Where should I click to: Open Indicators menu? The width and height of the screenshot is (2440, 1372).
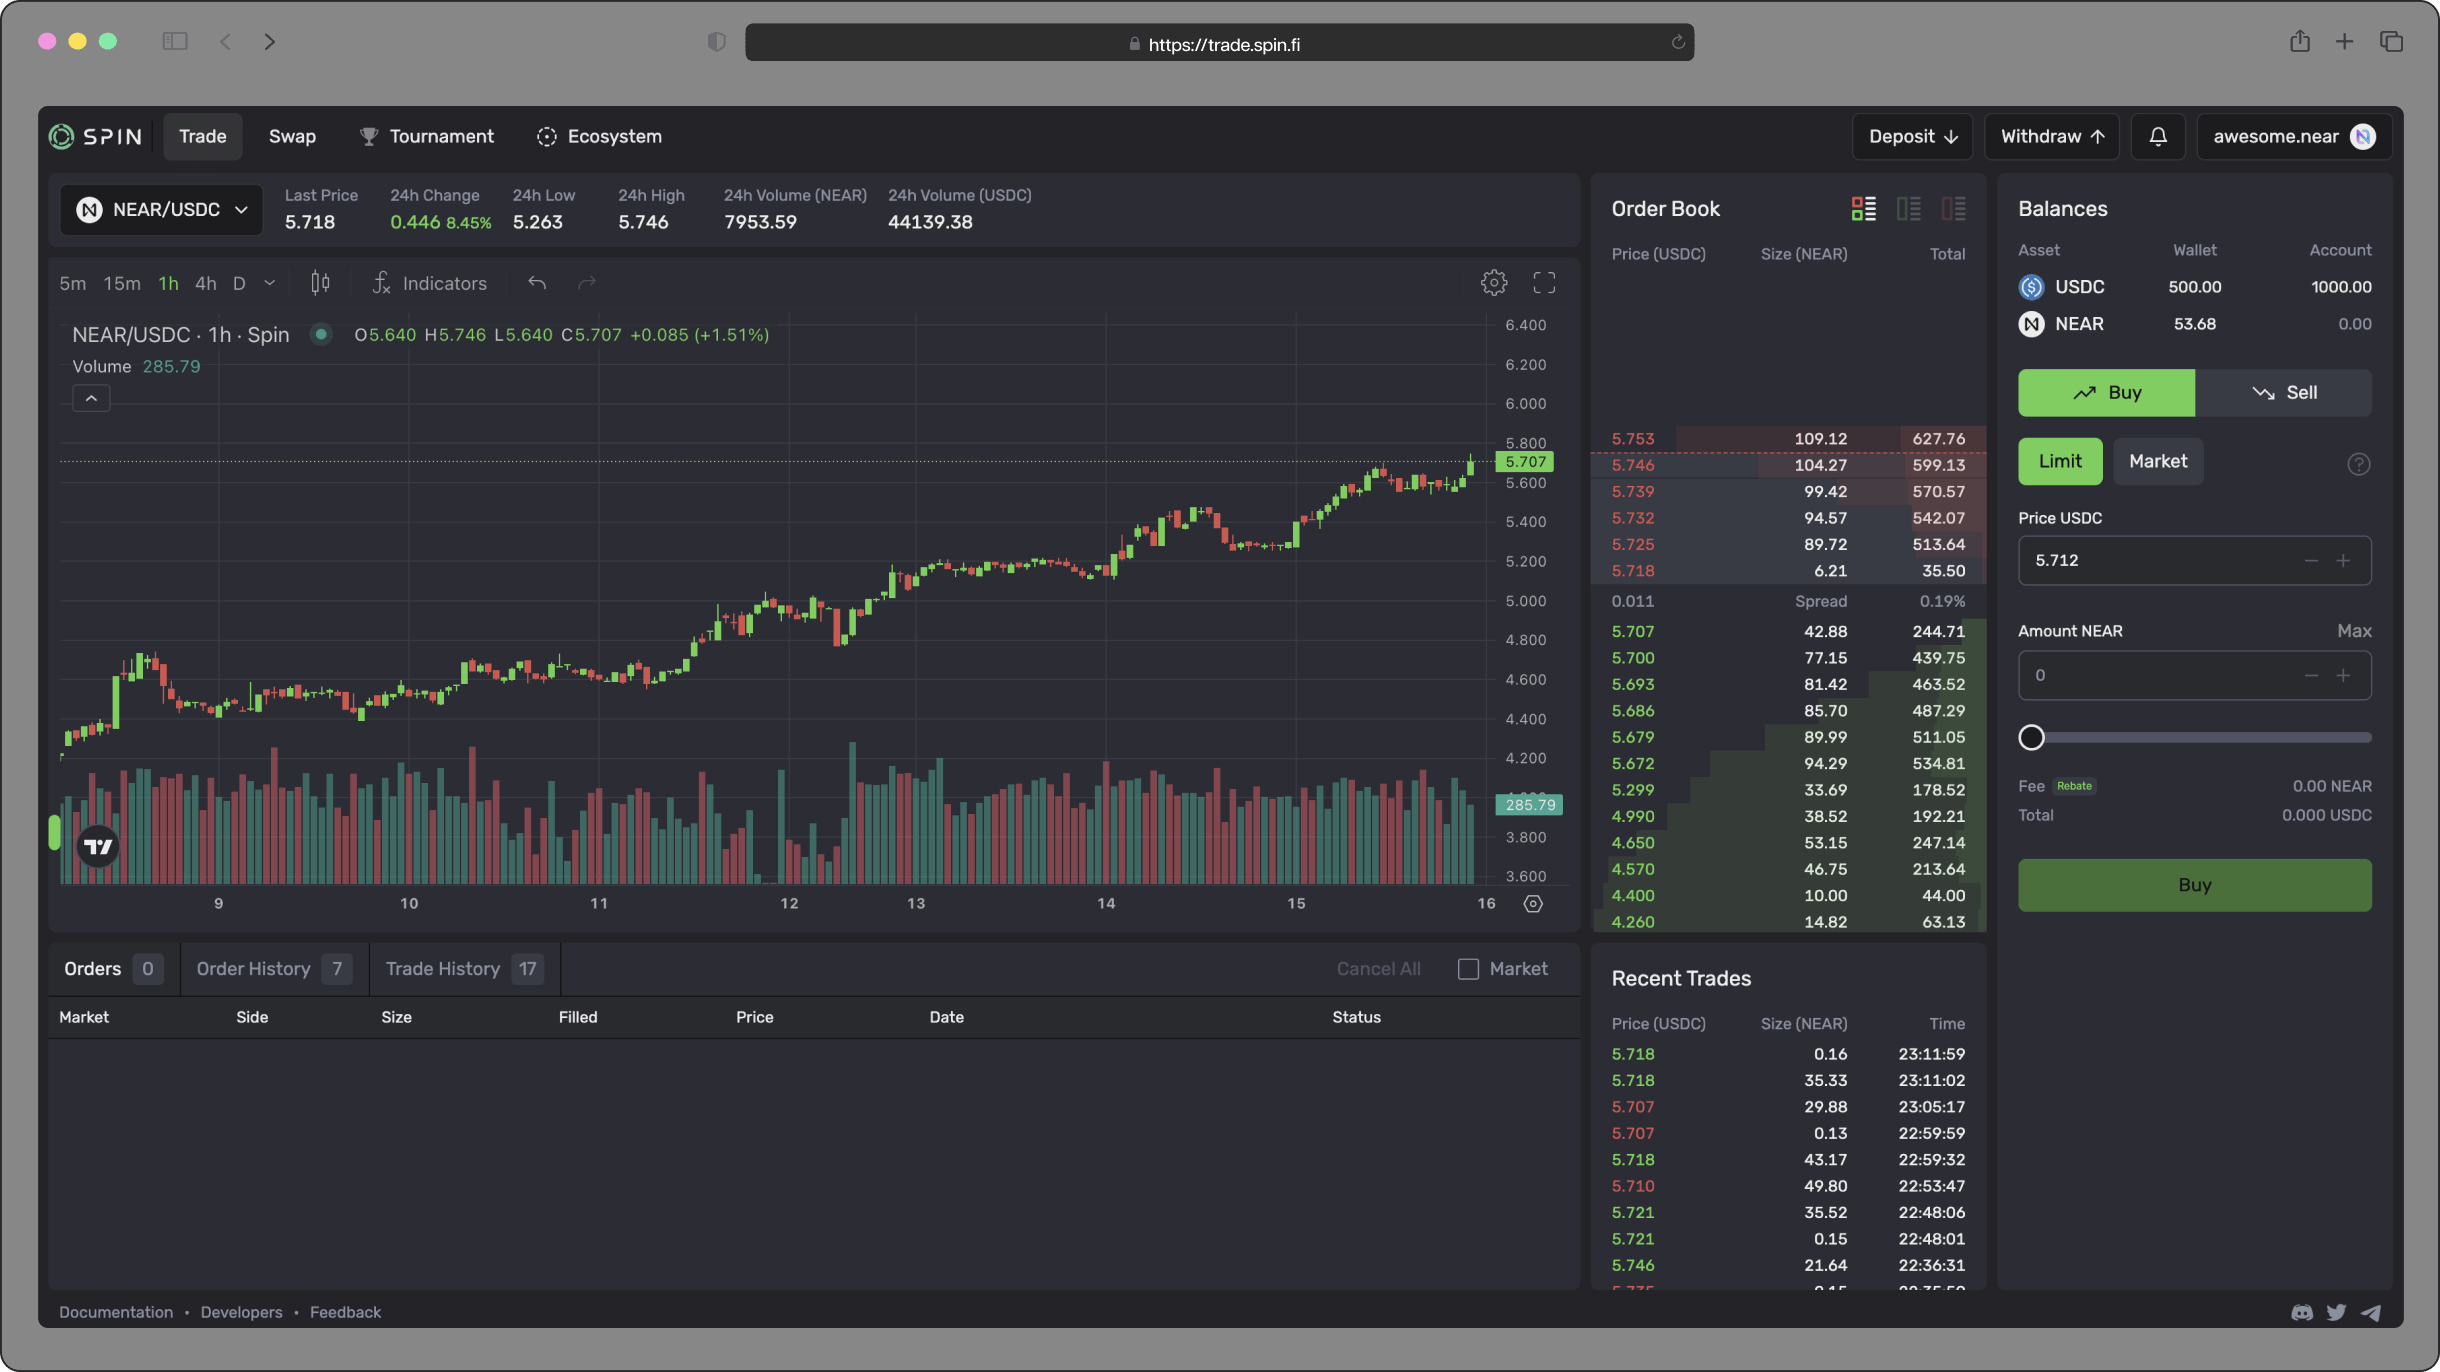(x=429, y=283)
